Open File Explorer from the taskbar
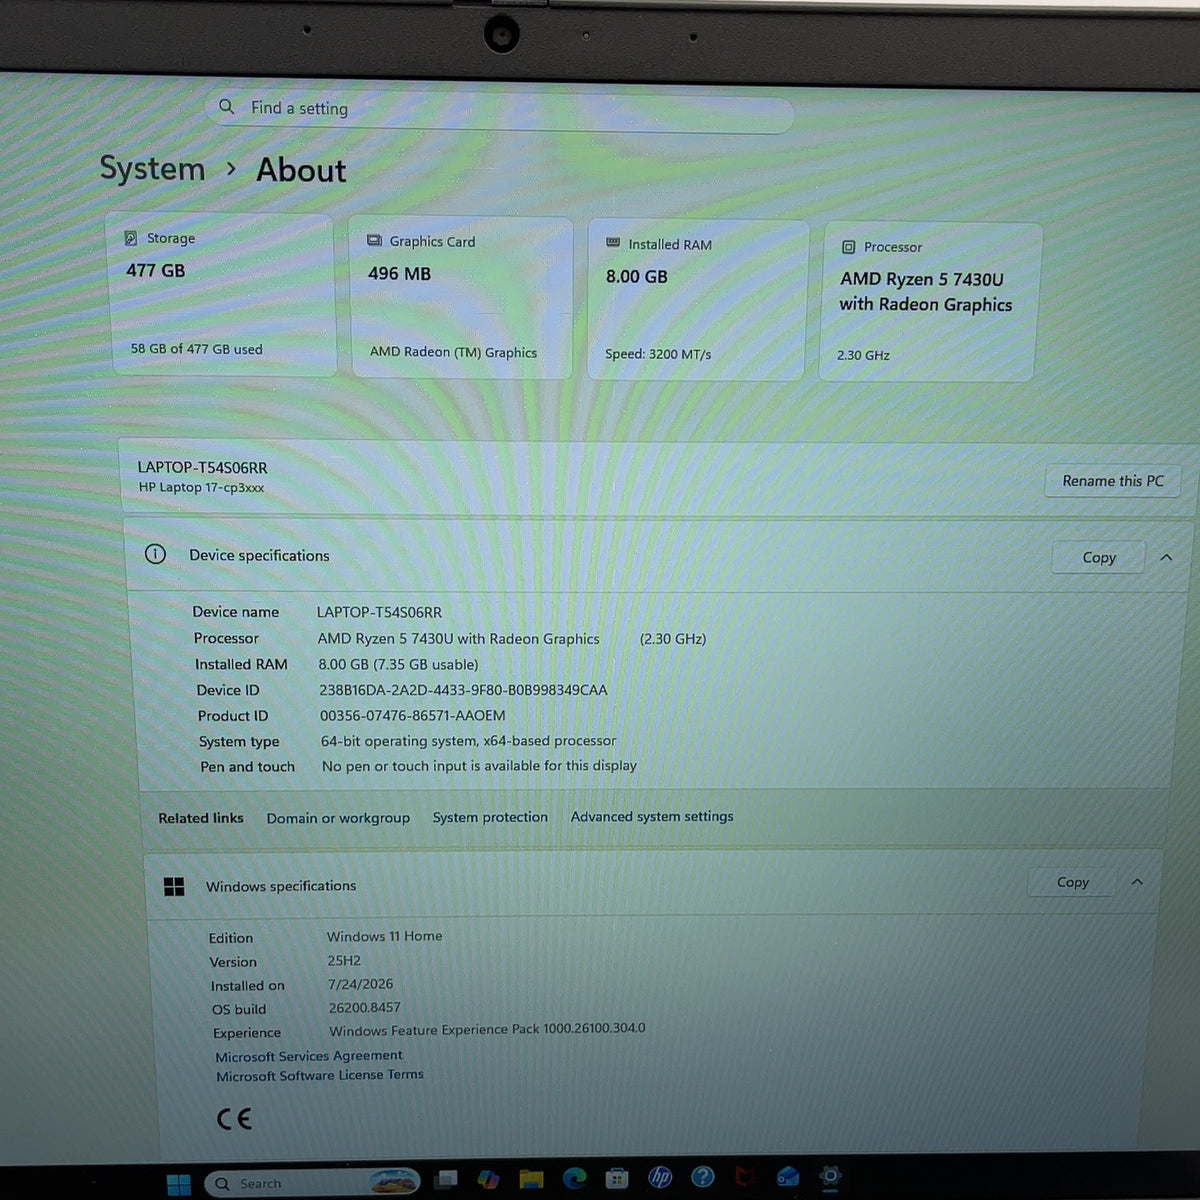The image size is (1200, 1200). click(x=531, y=1179)
